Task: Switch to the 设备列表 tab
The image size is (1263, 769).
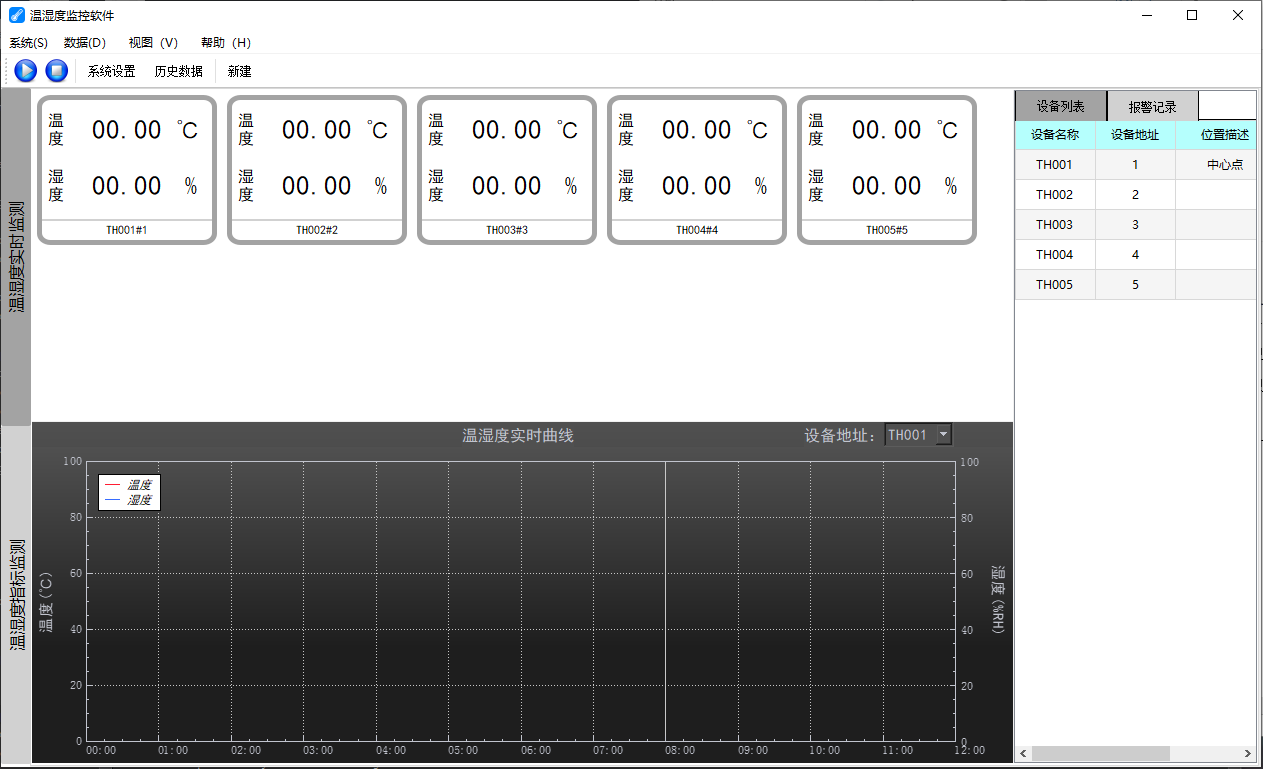Action: pyautogui.click(x=1061, y=106)
